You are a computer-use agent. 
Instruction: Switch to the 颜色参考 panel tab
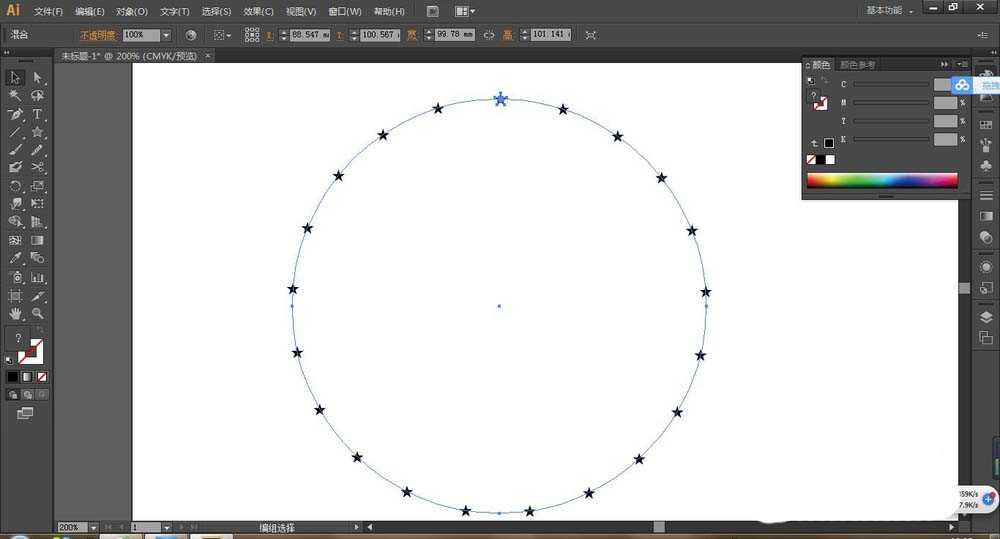pyautogui.click(x=857, y=65)
